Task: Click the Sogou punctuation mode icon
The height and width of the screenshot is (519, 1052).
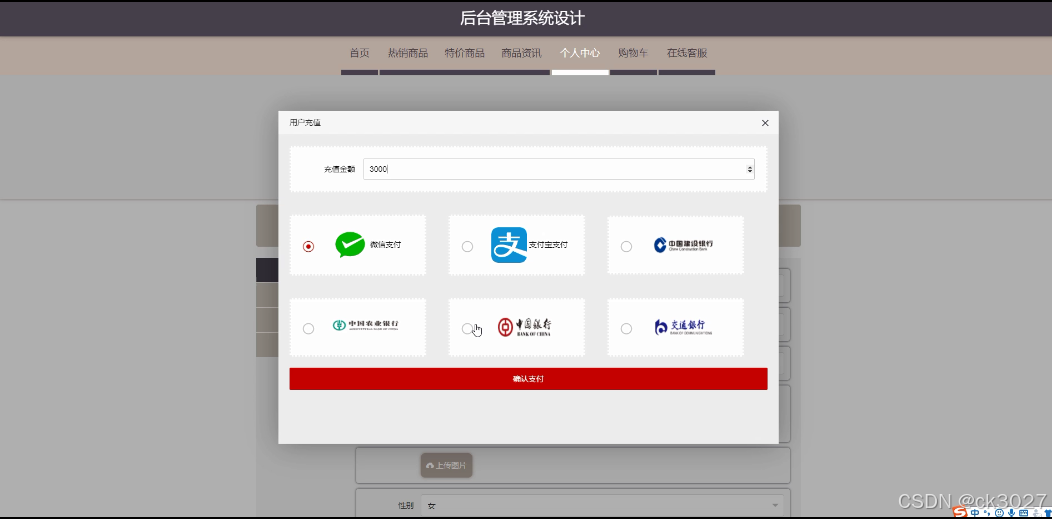Action: click(987, 512)
